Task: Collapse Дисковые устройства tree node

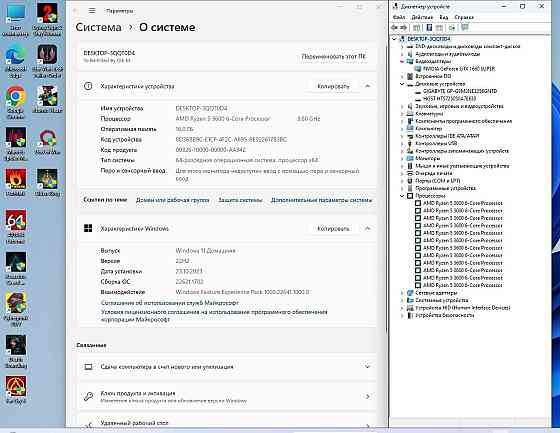Action: click(x=402, y=84)
